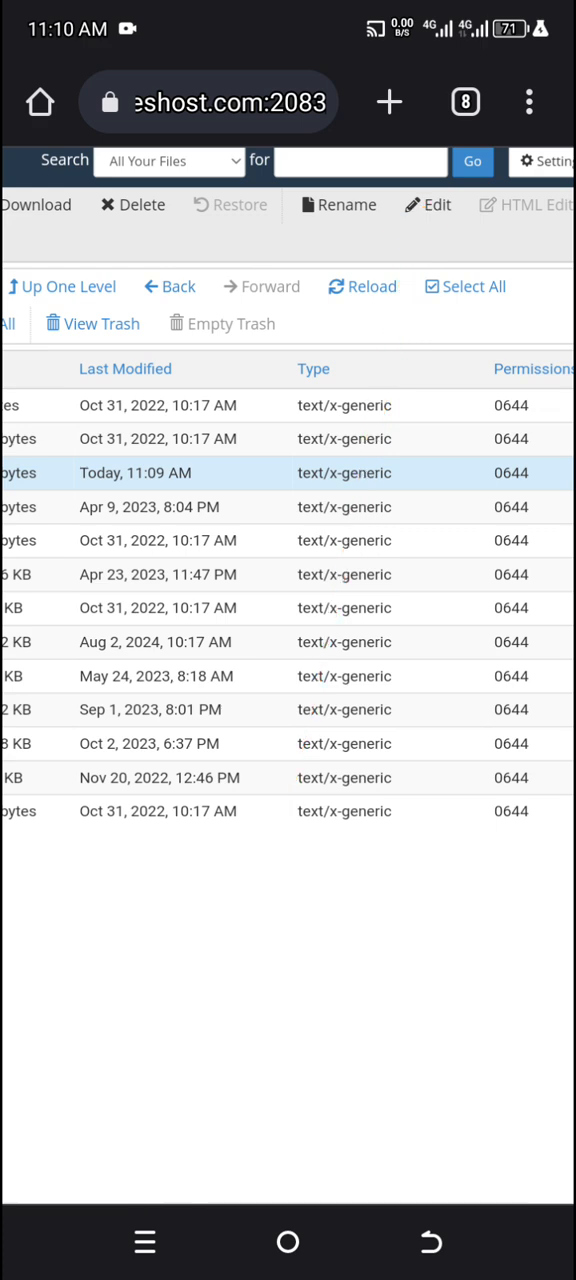
Task: Tap the browser home icon
Action: (40, 102)
